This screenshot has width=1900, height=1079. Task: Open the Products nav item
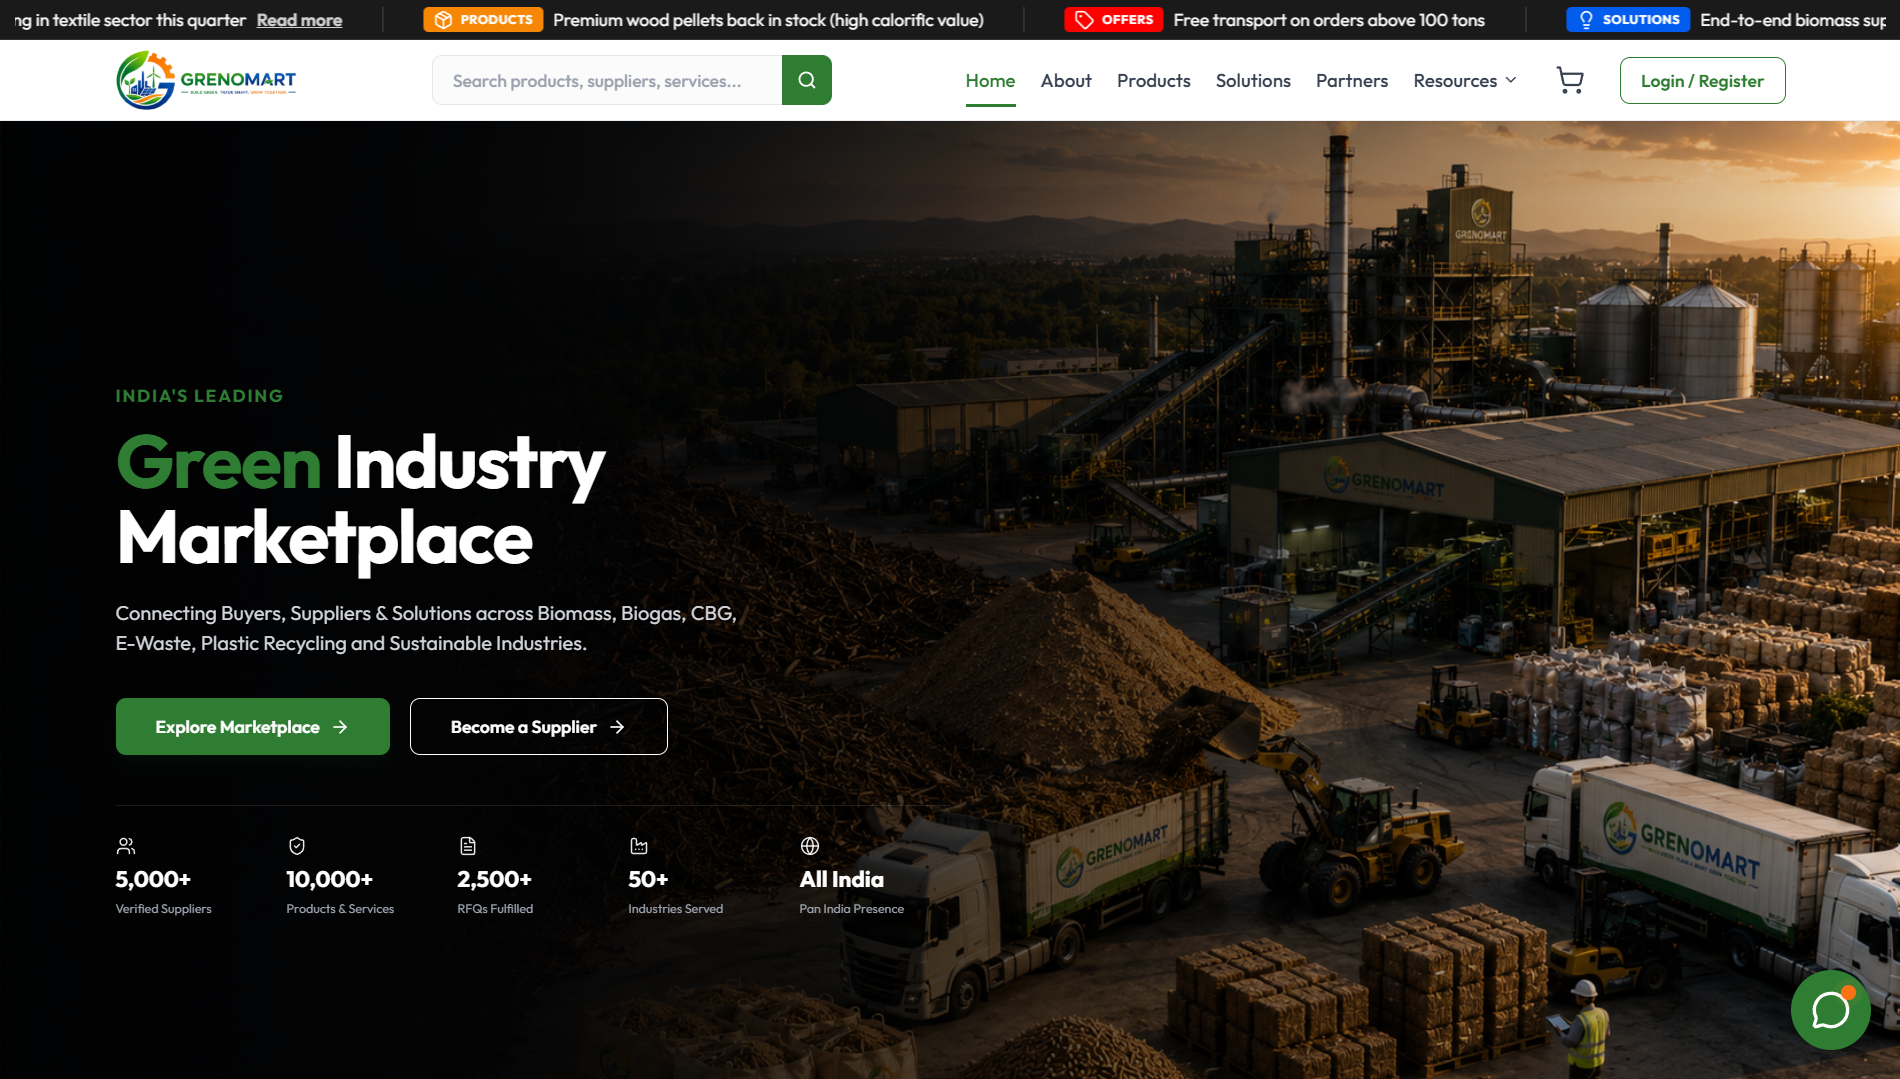1153,81
